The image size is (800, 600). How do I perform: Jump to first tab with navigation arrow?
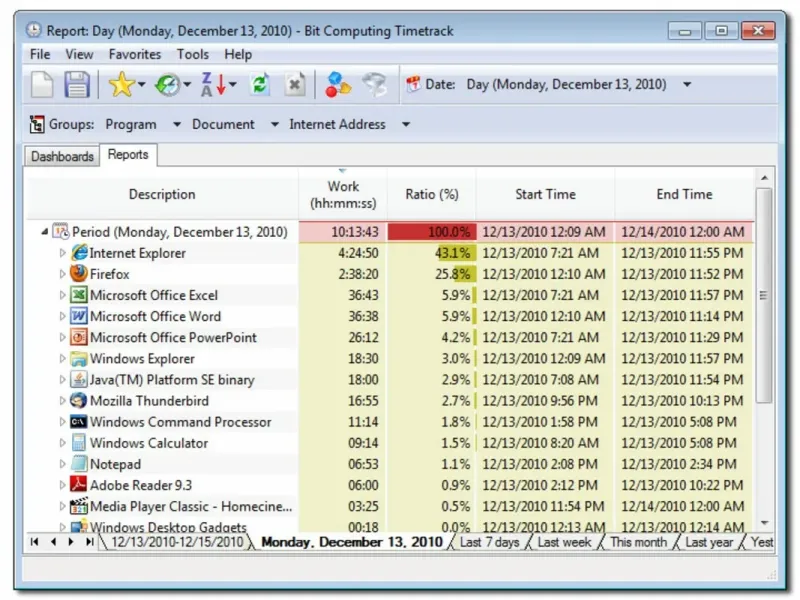click(x=34, y=542)
